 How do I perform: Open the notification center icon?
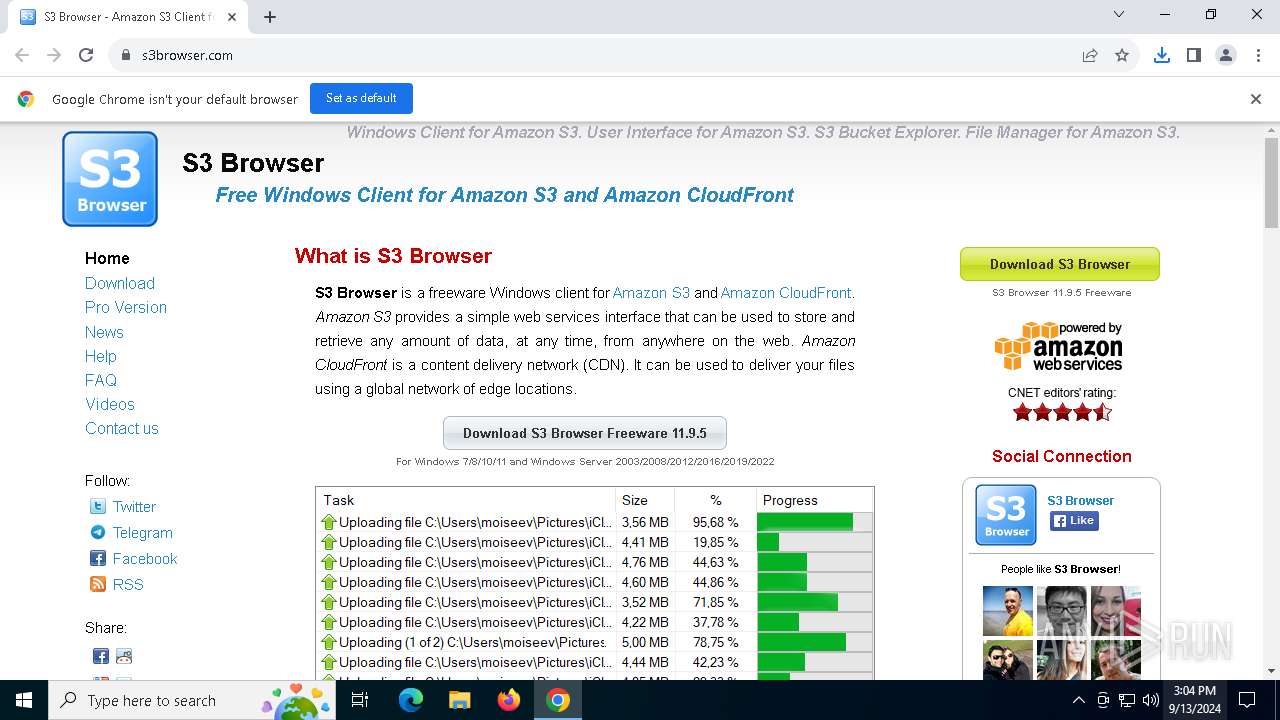(x=1247, y=700)
